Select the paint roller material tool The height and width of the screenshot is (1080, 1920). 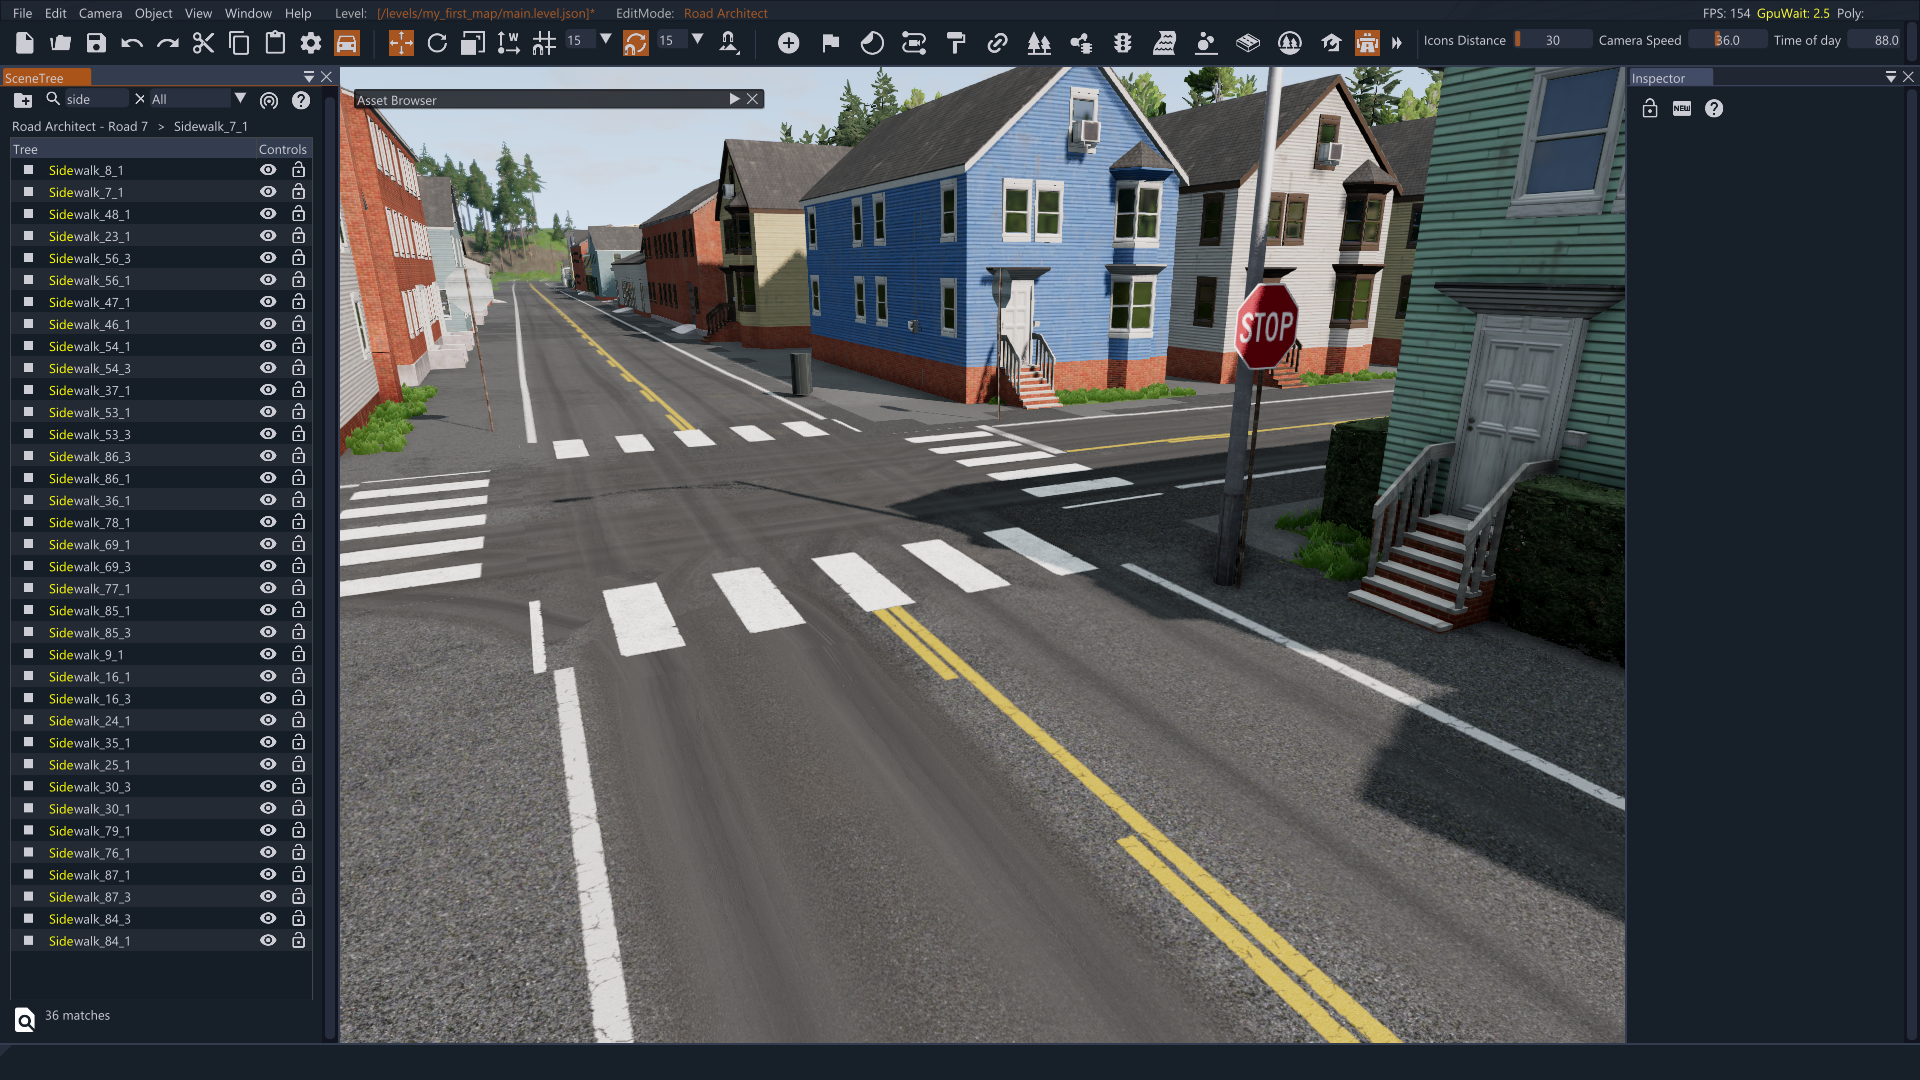(x=956, y=42)
